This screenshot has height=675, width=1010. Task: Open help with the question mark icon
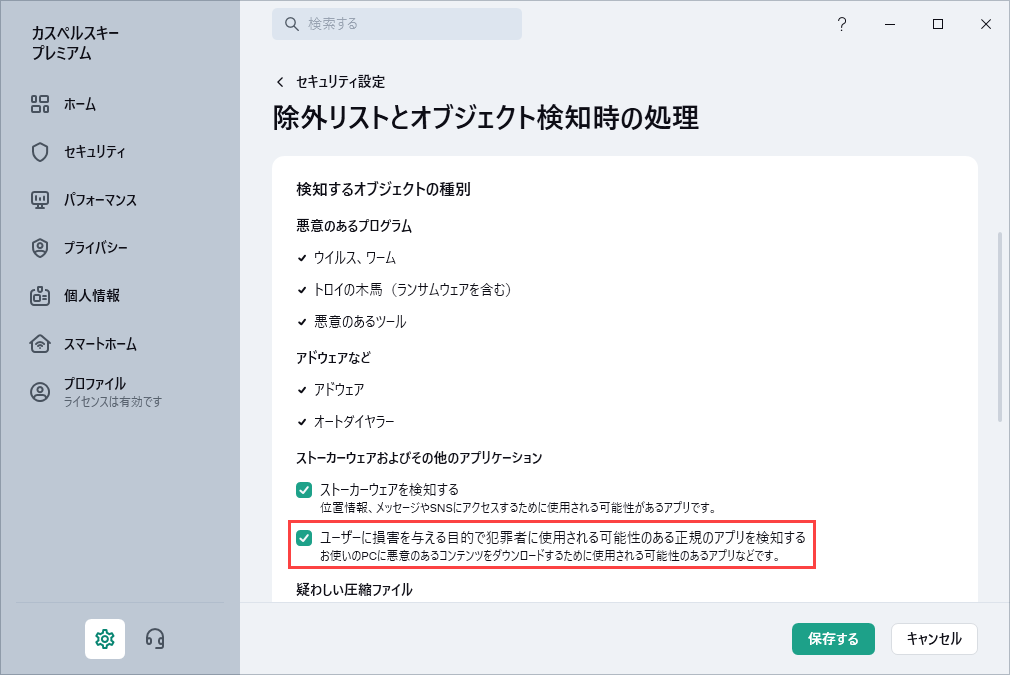[841, 24]
